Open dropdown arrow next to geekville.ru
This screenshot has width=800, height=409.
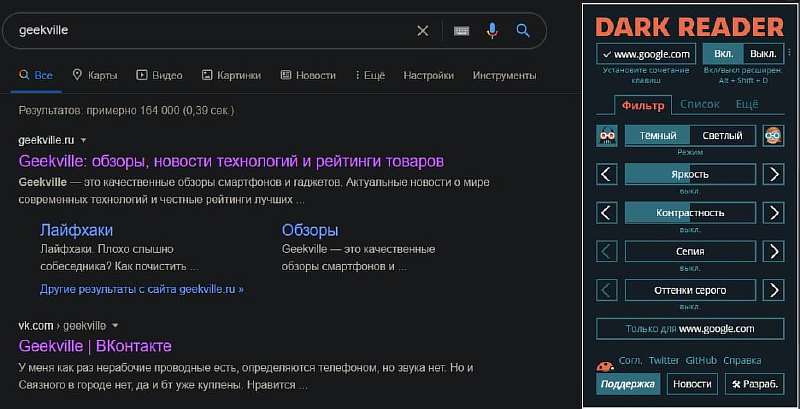[83, 139]
